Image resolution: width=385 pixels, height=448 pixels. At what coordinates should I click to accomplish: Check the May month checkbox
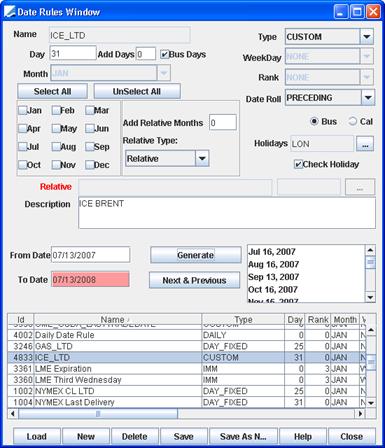[x=56, y=128]
